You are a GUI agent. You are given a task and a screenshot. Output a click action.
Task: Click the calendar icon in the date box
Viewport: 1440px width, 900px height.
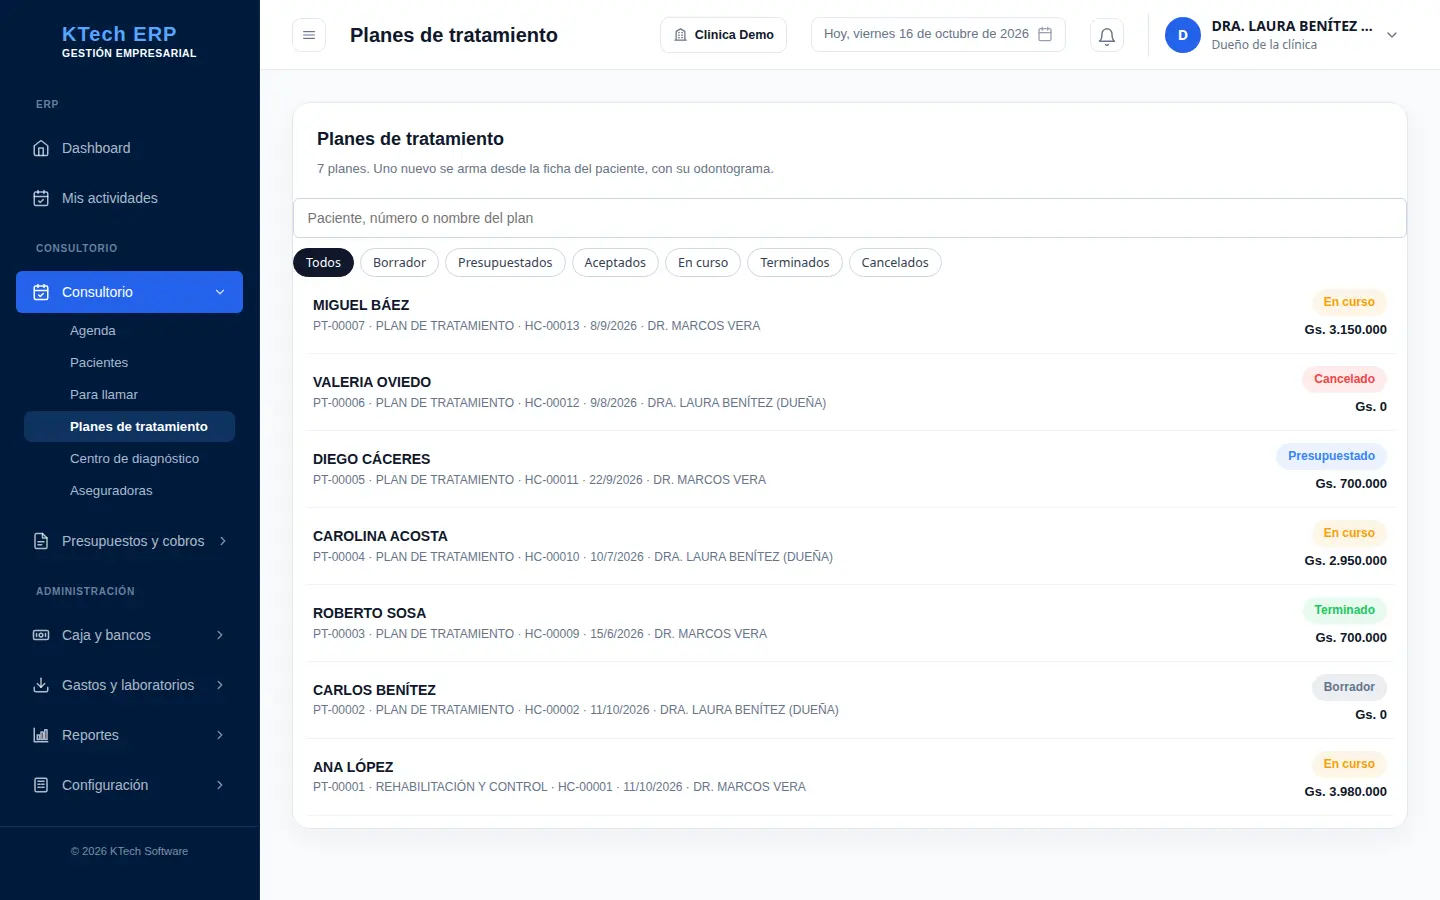coord(1045,34)
